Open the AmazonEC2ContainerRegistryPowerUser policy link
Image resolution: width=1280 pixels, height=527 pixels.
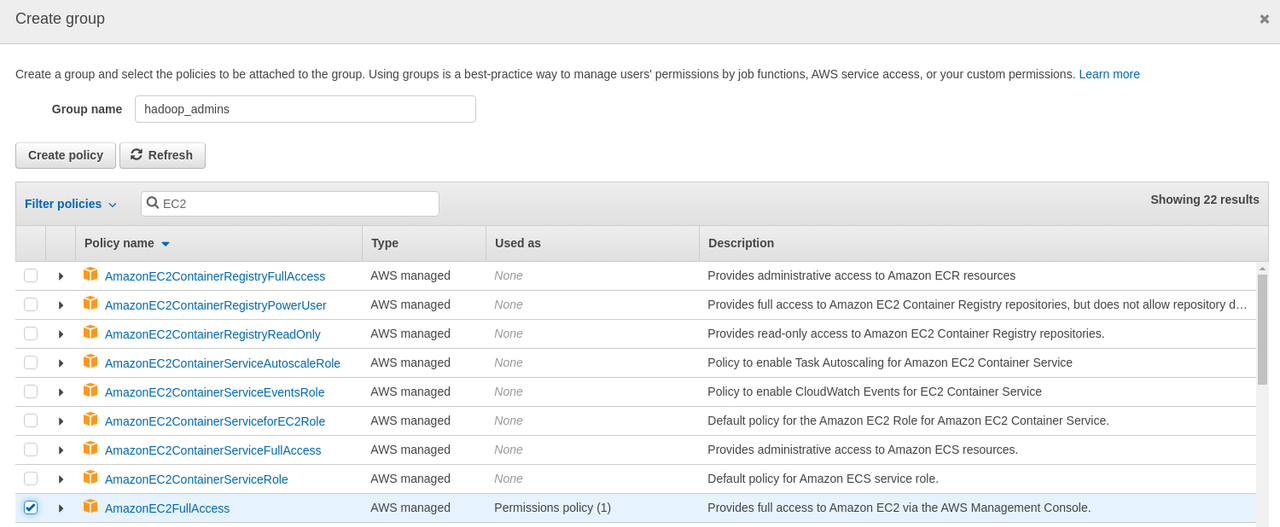click(x=216, y=305)
